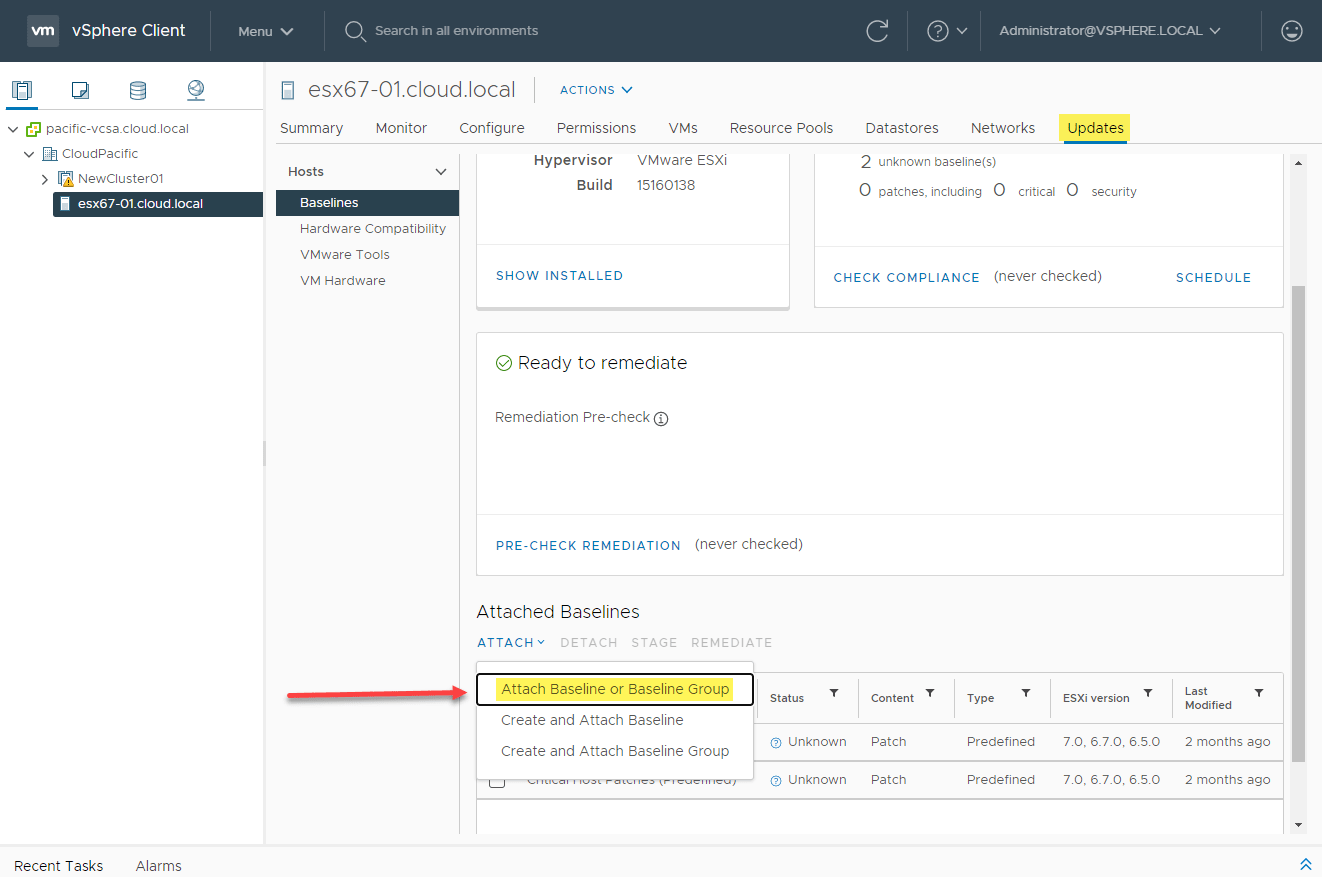
Task: Click the scrollbar up arrow
Action: pyautogui.click(x=1298, y=163)
